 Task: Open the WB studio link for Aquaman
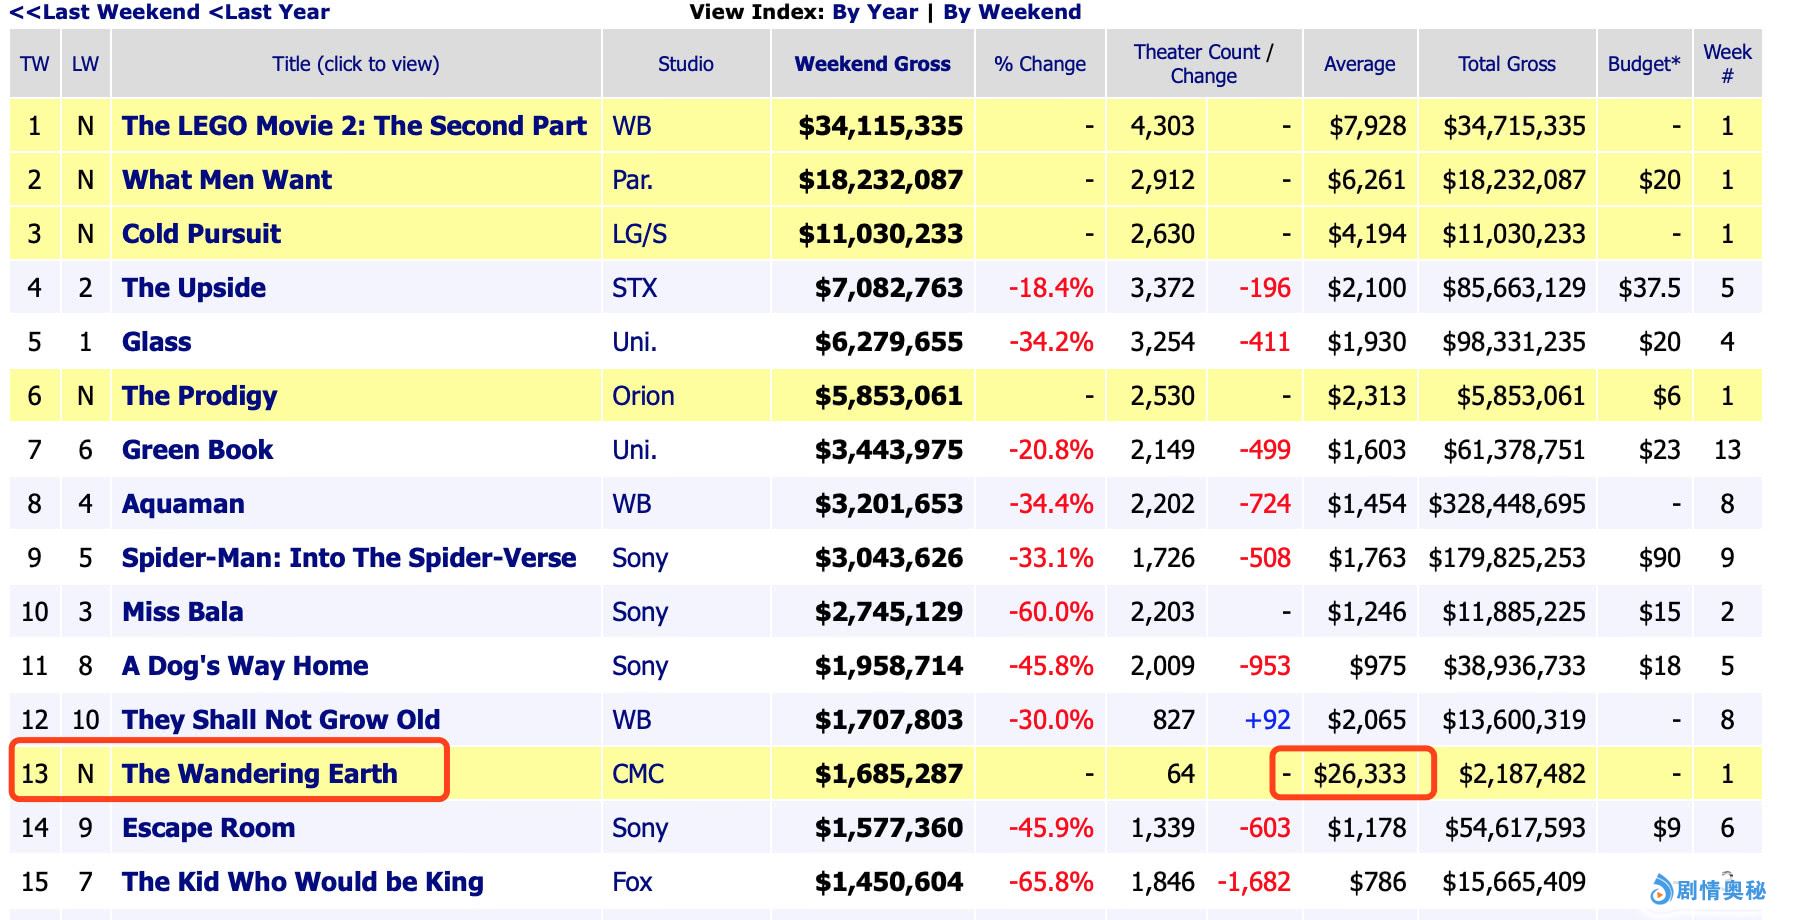pyautogui.click(x=632, y=504)
